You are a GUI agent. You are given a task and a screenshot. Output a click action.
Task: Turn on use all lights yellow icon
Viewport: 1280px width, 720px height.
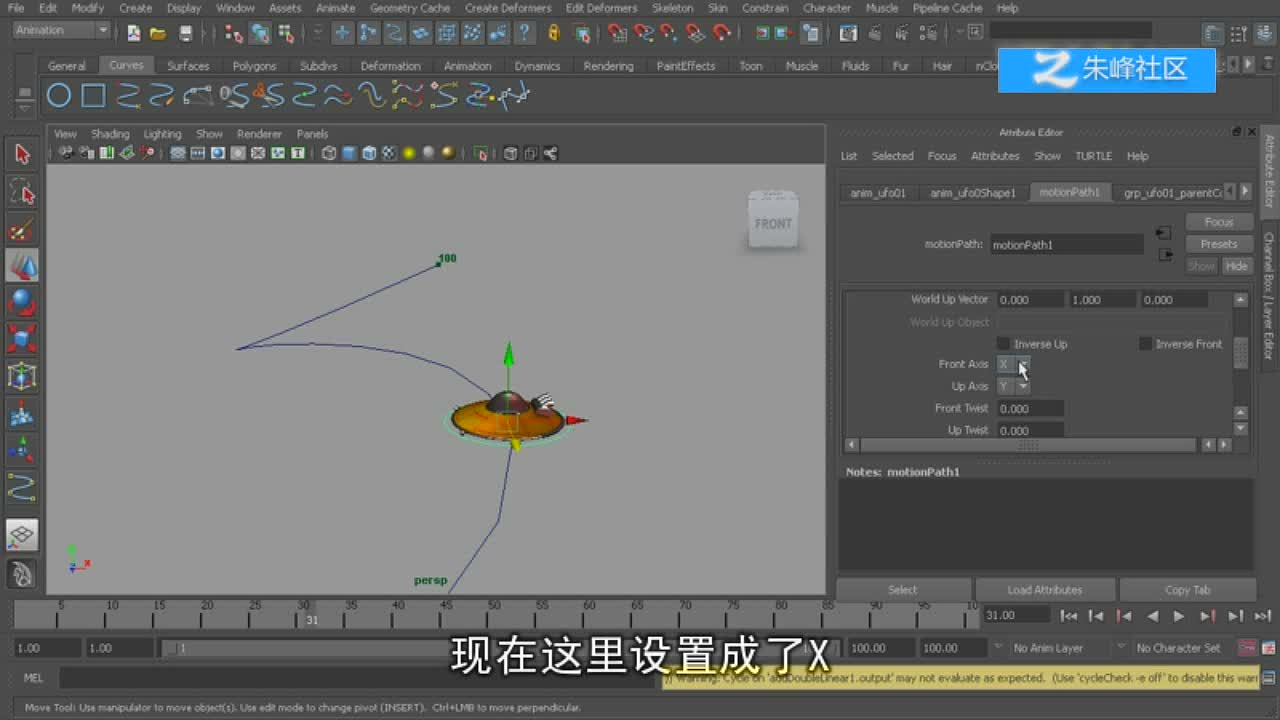click(x=409, y=153)
